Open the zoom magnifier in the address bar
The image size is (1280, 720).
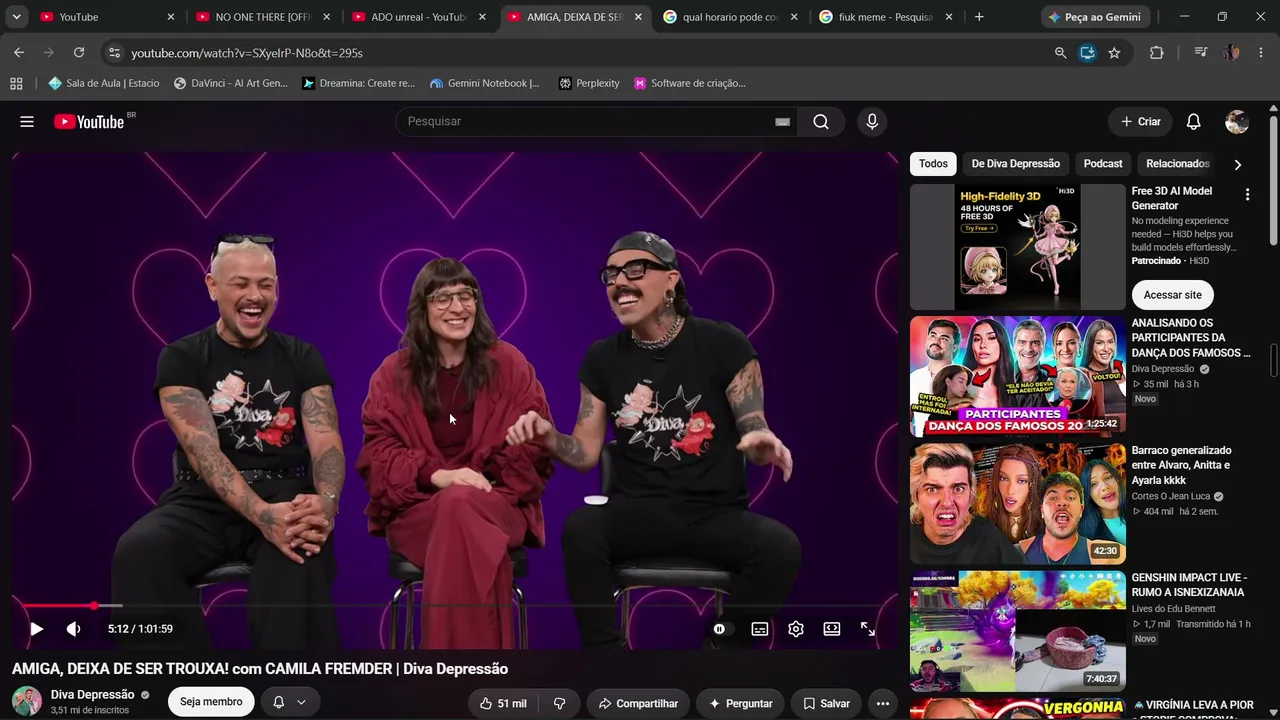[1060, 53]
